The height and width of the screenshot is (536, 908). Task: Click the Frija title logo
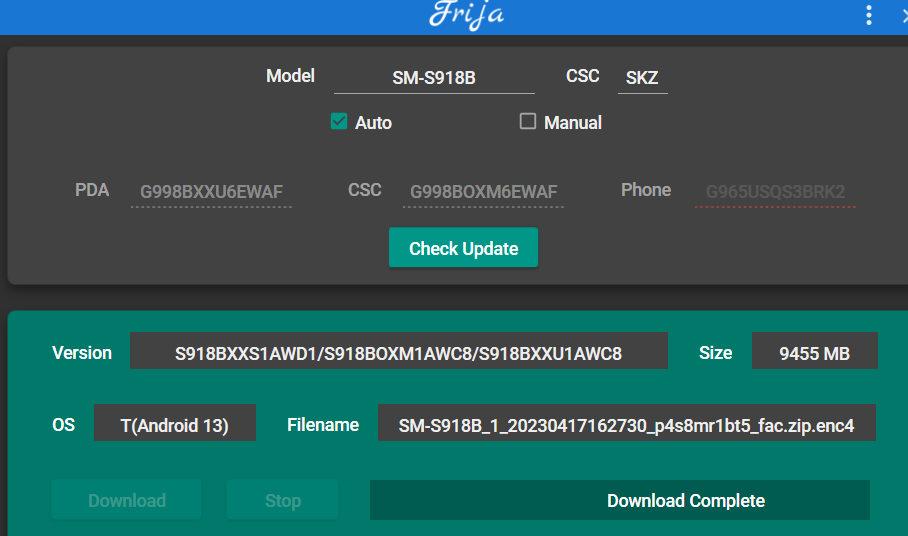click(467, 14)
